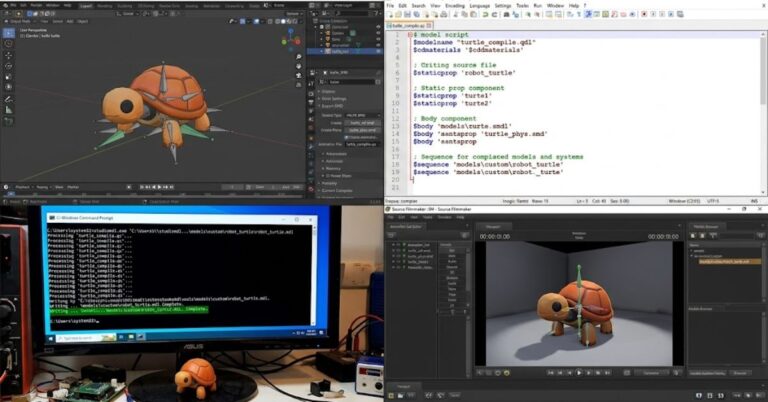
Task: Select the Rotate tool in Blender toolbar
Action: [9, 66]
